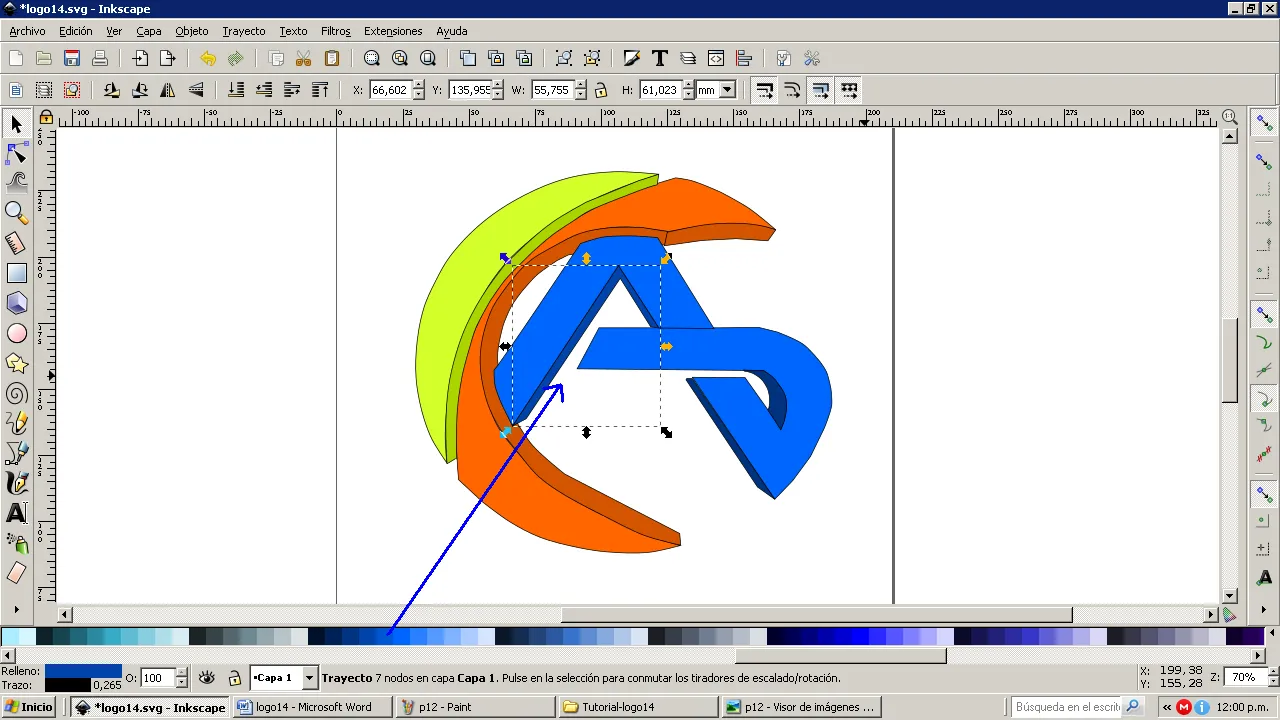1280x720 pixels.
Task: Open the mm units dropdown
Action: pos(727,90)
